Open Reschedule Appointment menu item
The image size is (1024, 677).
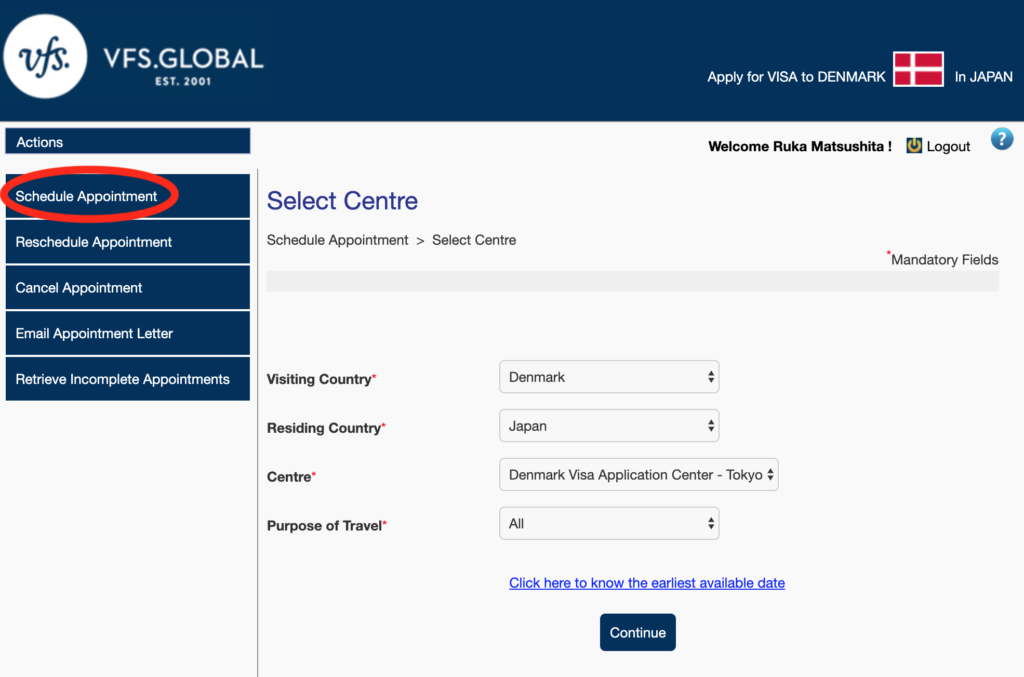click(x=128, y=242)
